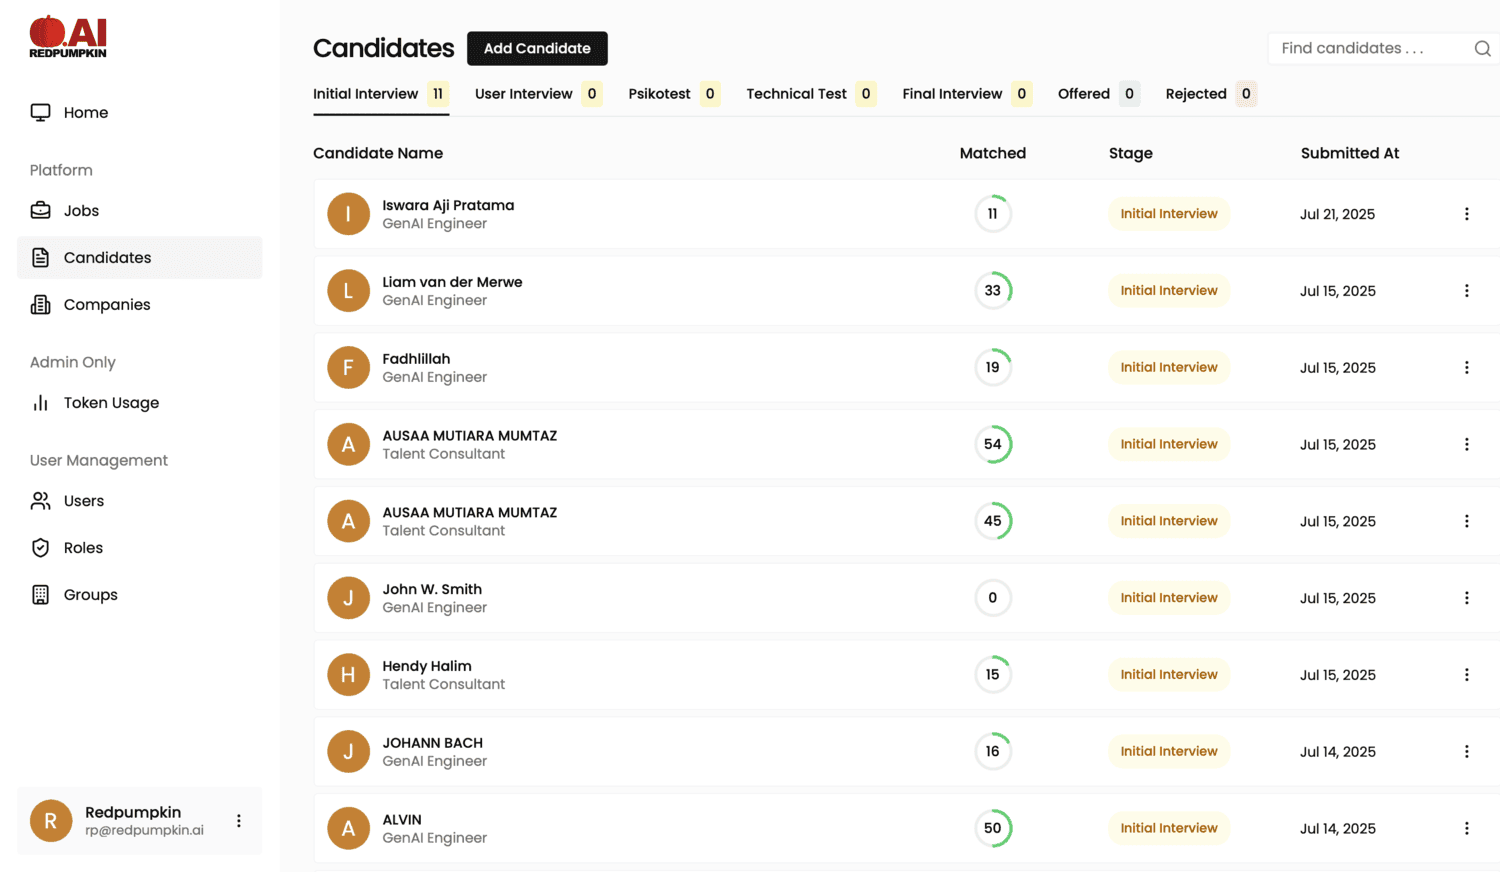
Task: Click the Initial Interview stage badge for ALVIN
Action: [x=1168, y=828]
